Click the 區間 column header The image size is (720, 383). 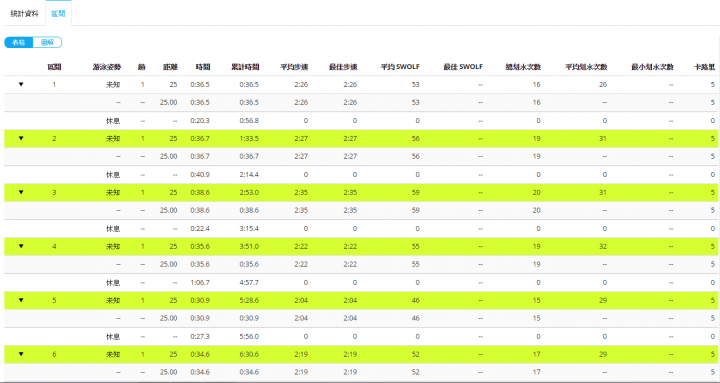[x=54, y=67]
